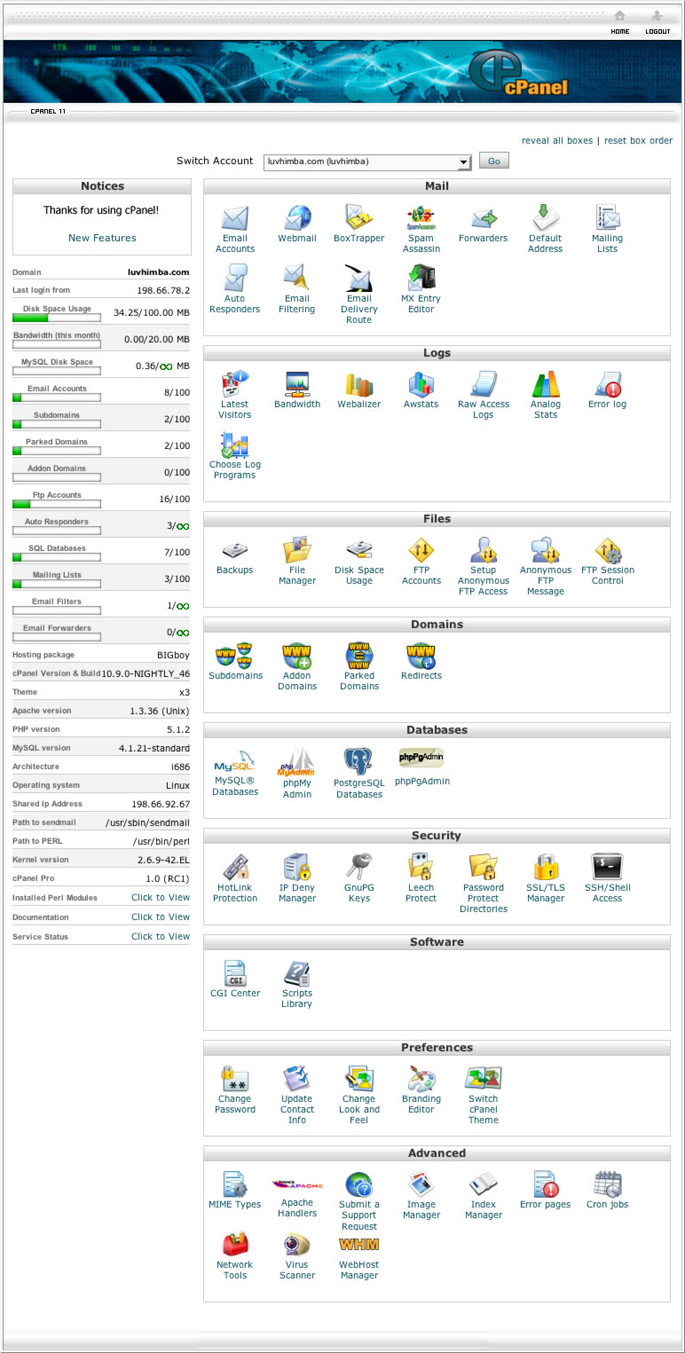Click reset box order link

point(638,141)
